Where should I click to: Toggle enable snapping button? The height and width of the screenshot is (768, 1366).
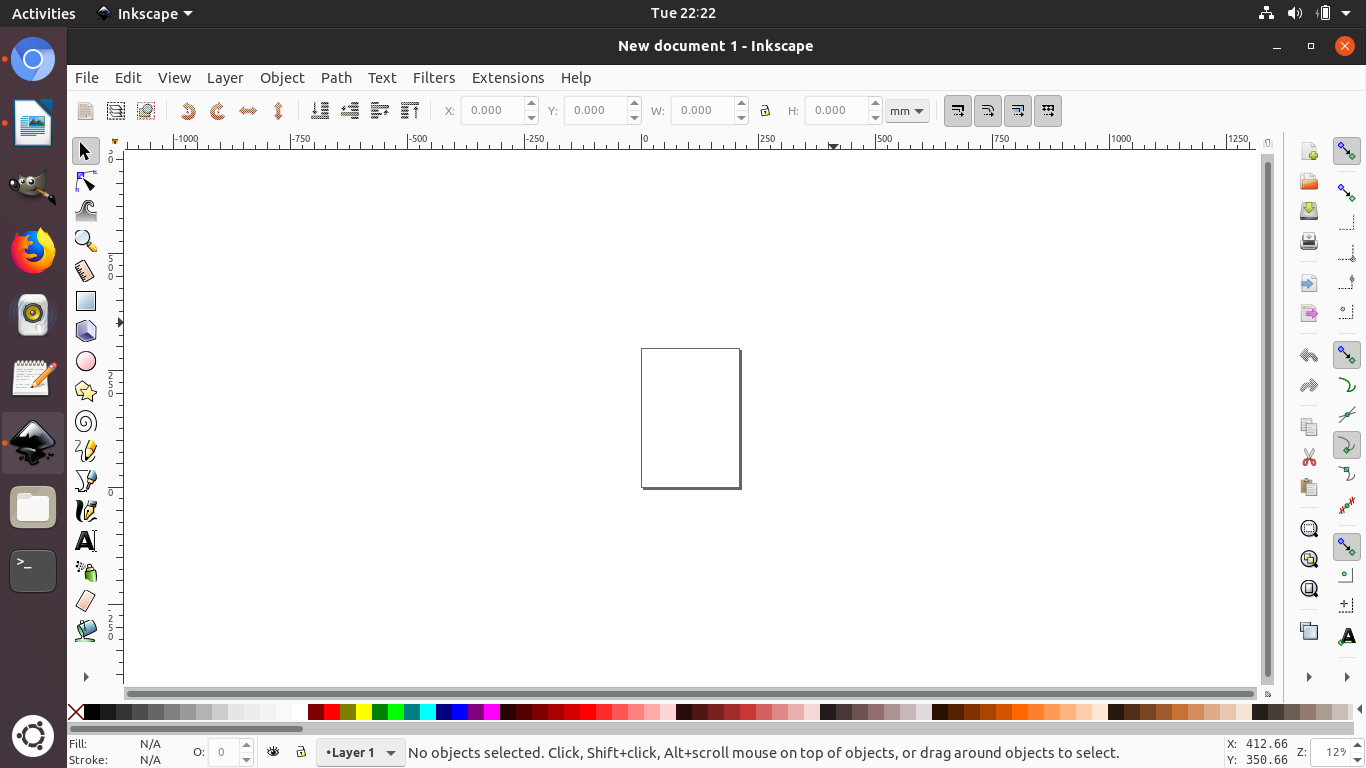pos(1347,151)
